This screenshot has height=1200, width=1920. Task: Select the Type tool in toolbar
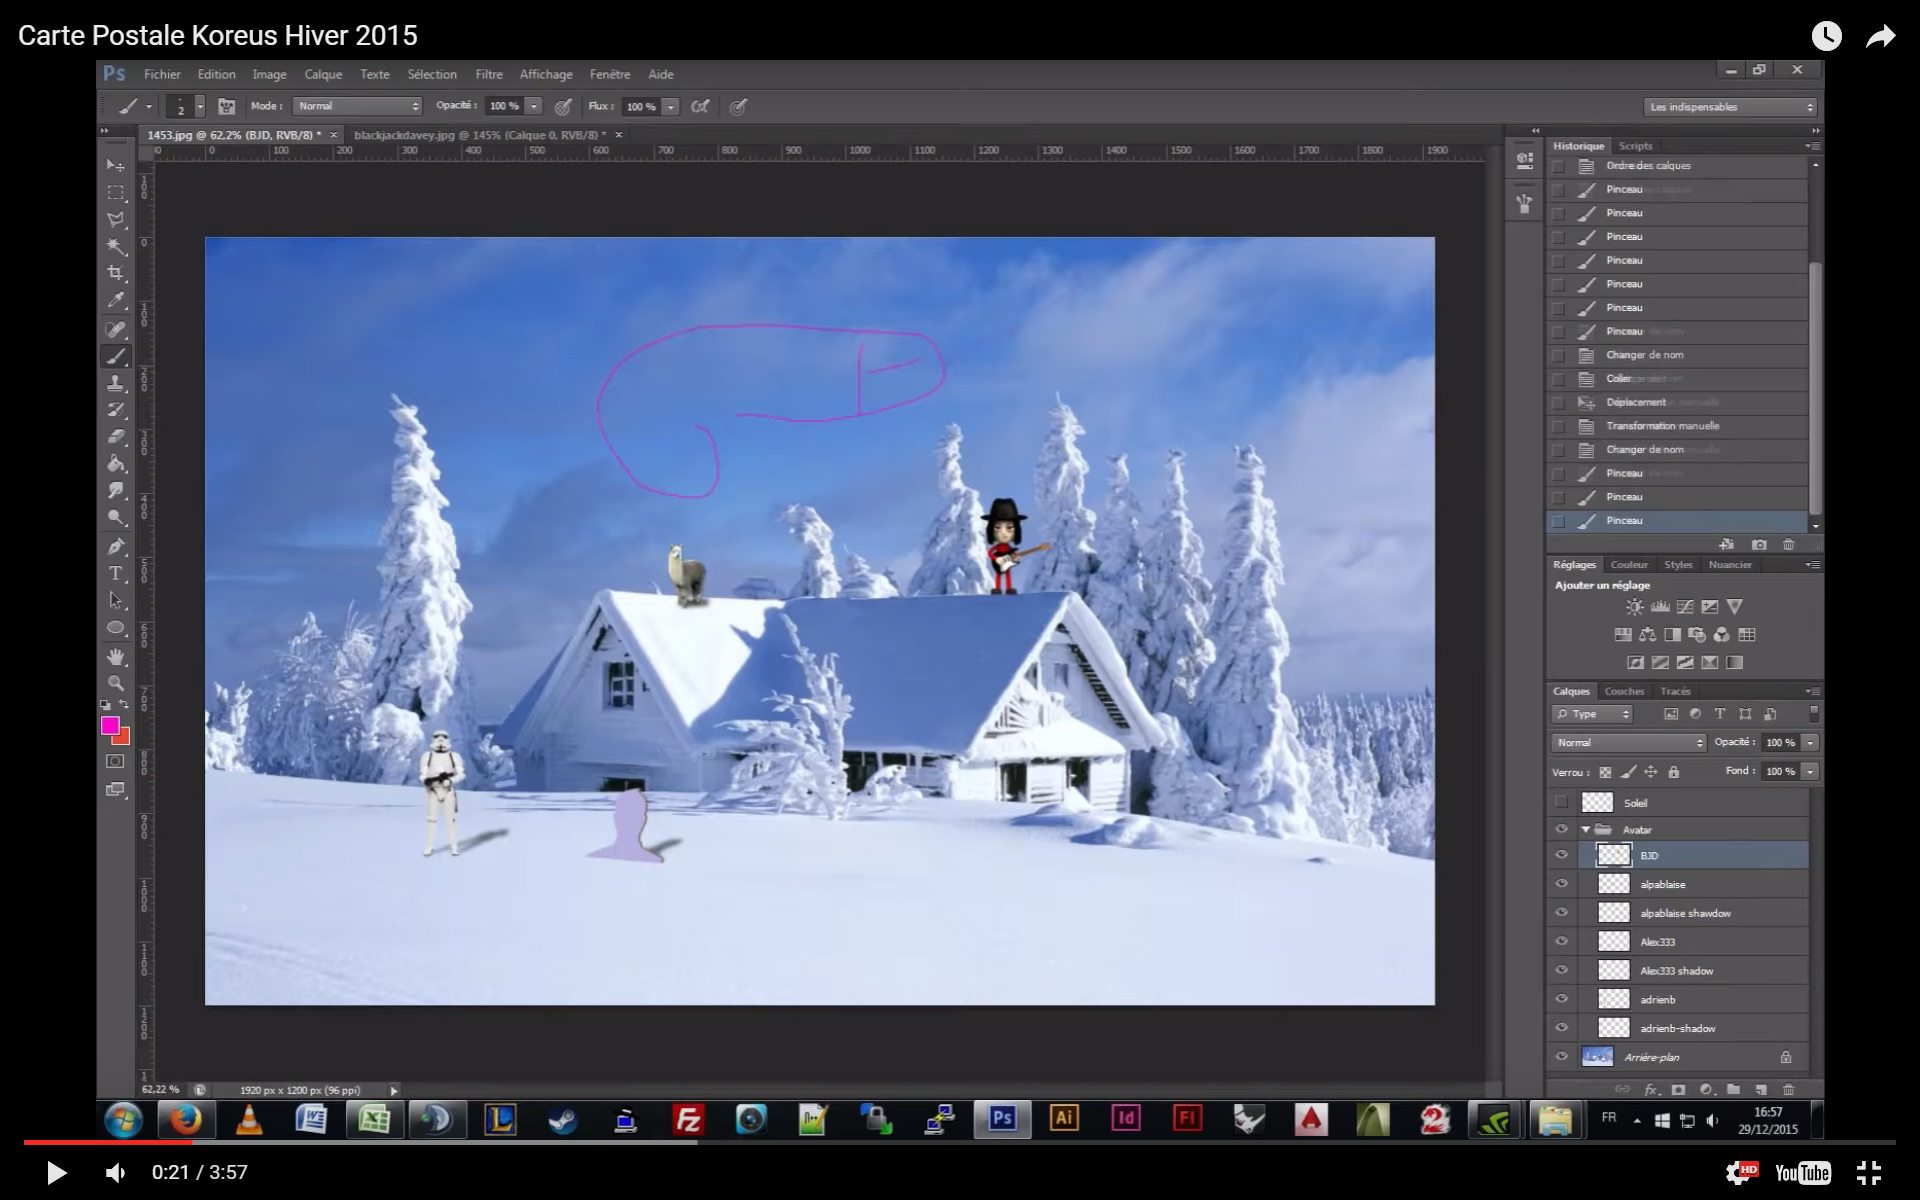(116, 573)
